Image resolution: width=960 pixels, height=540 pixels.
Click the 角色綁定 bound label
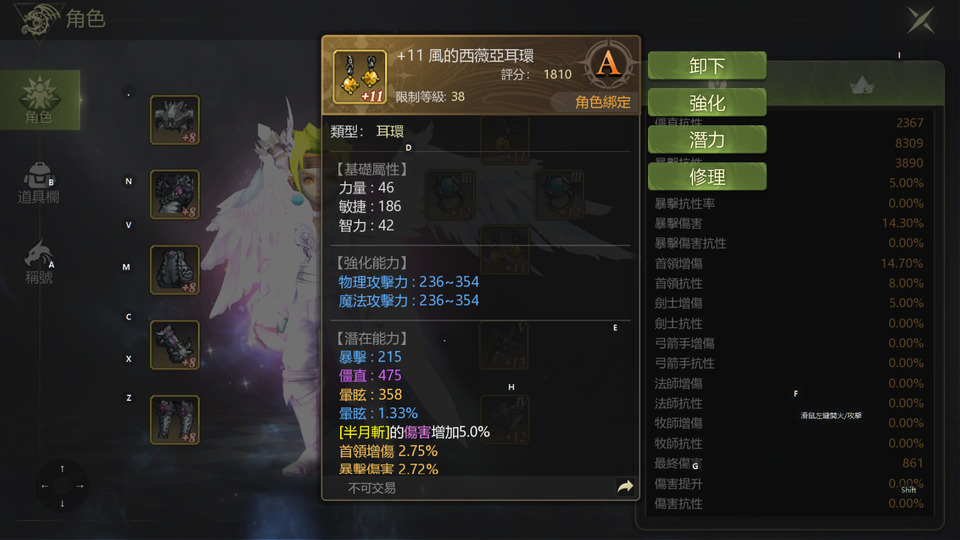pos(602,102)
